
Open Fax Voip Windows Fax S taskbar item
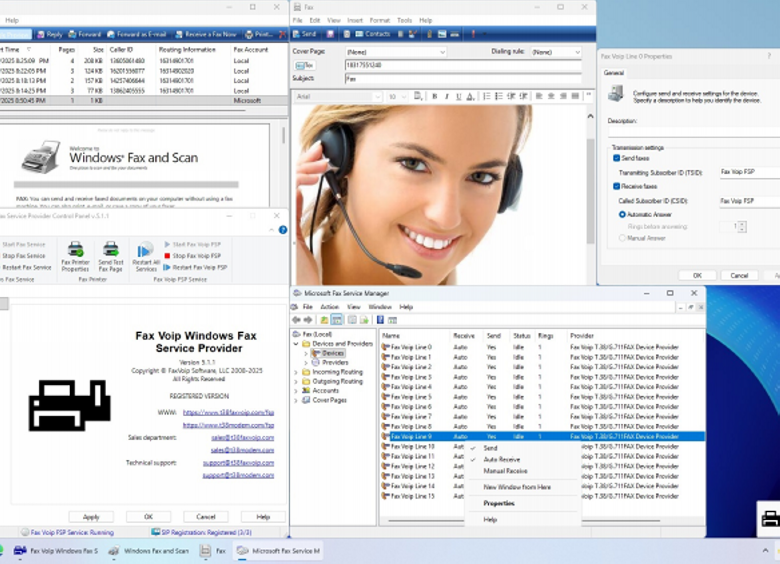tap(56, 551)
